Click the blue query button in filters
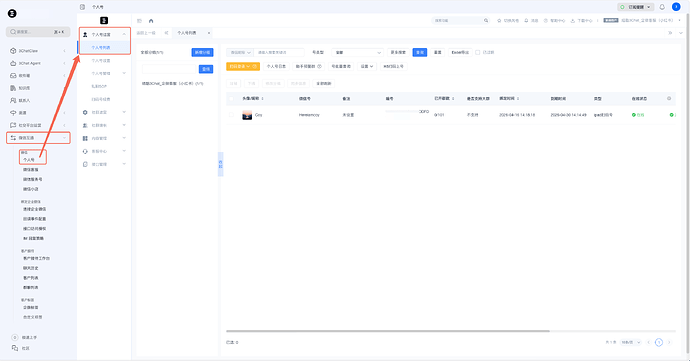690x361 pixels. [420, 52]
